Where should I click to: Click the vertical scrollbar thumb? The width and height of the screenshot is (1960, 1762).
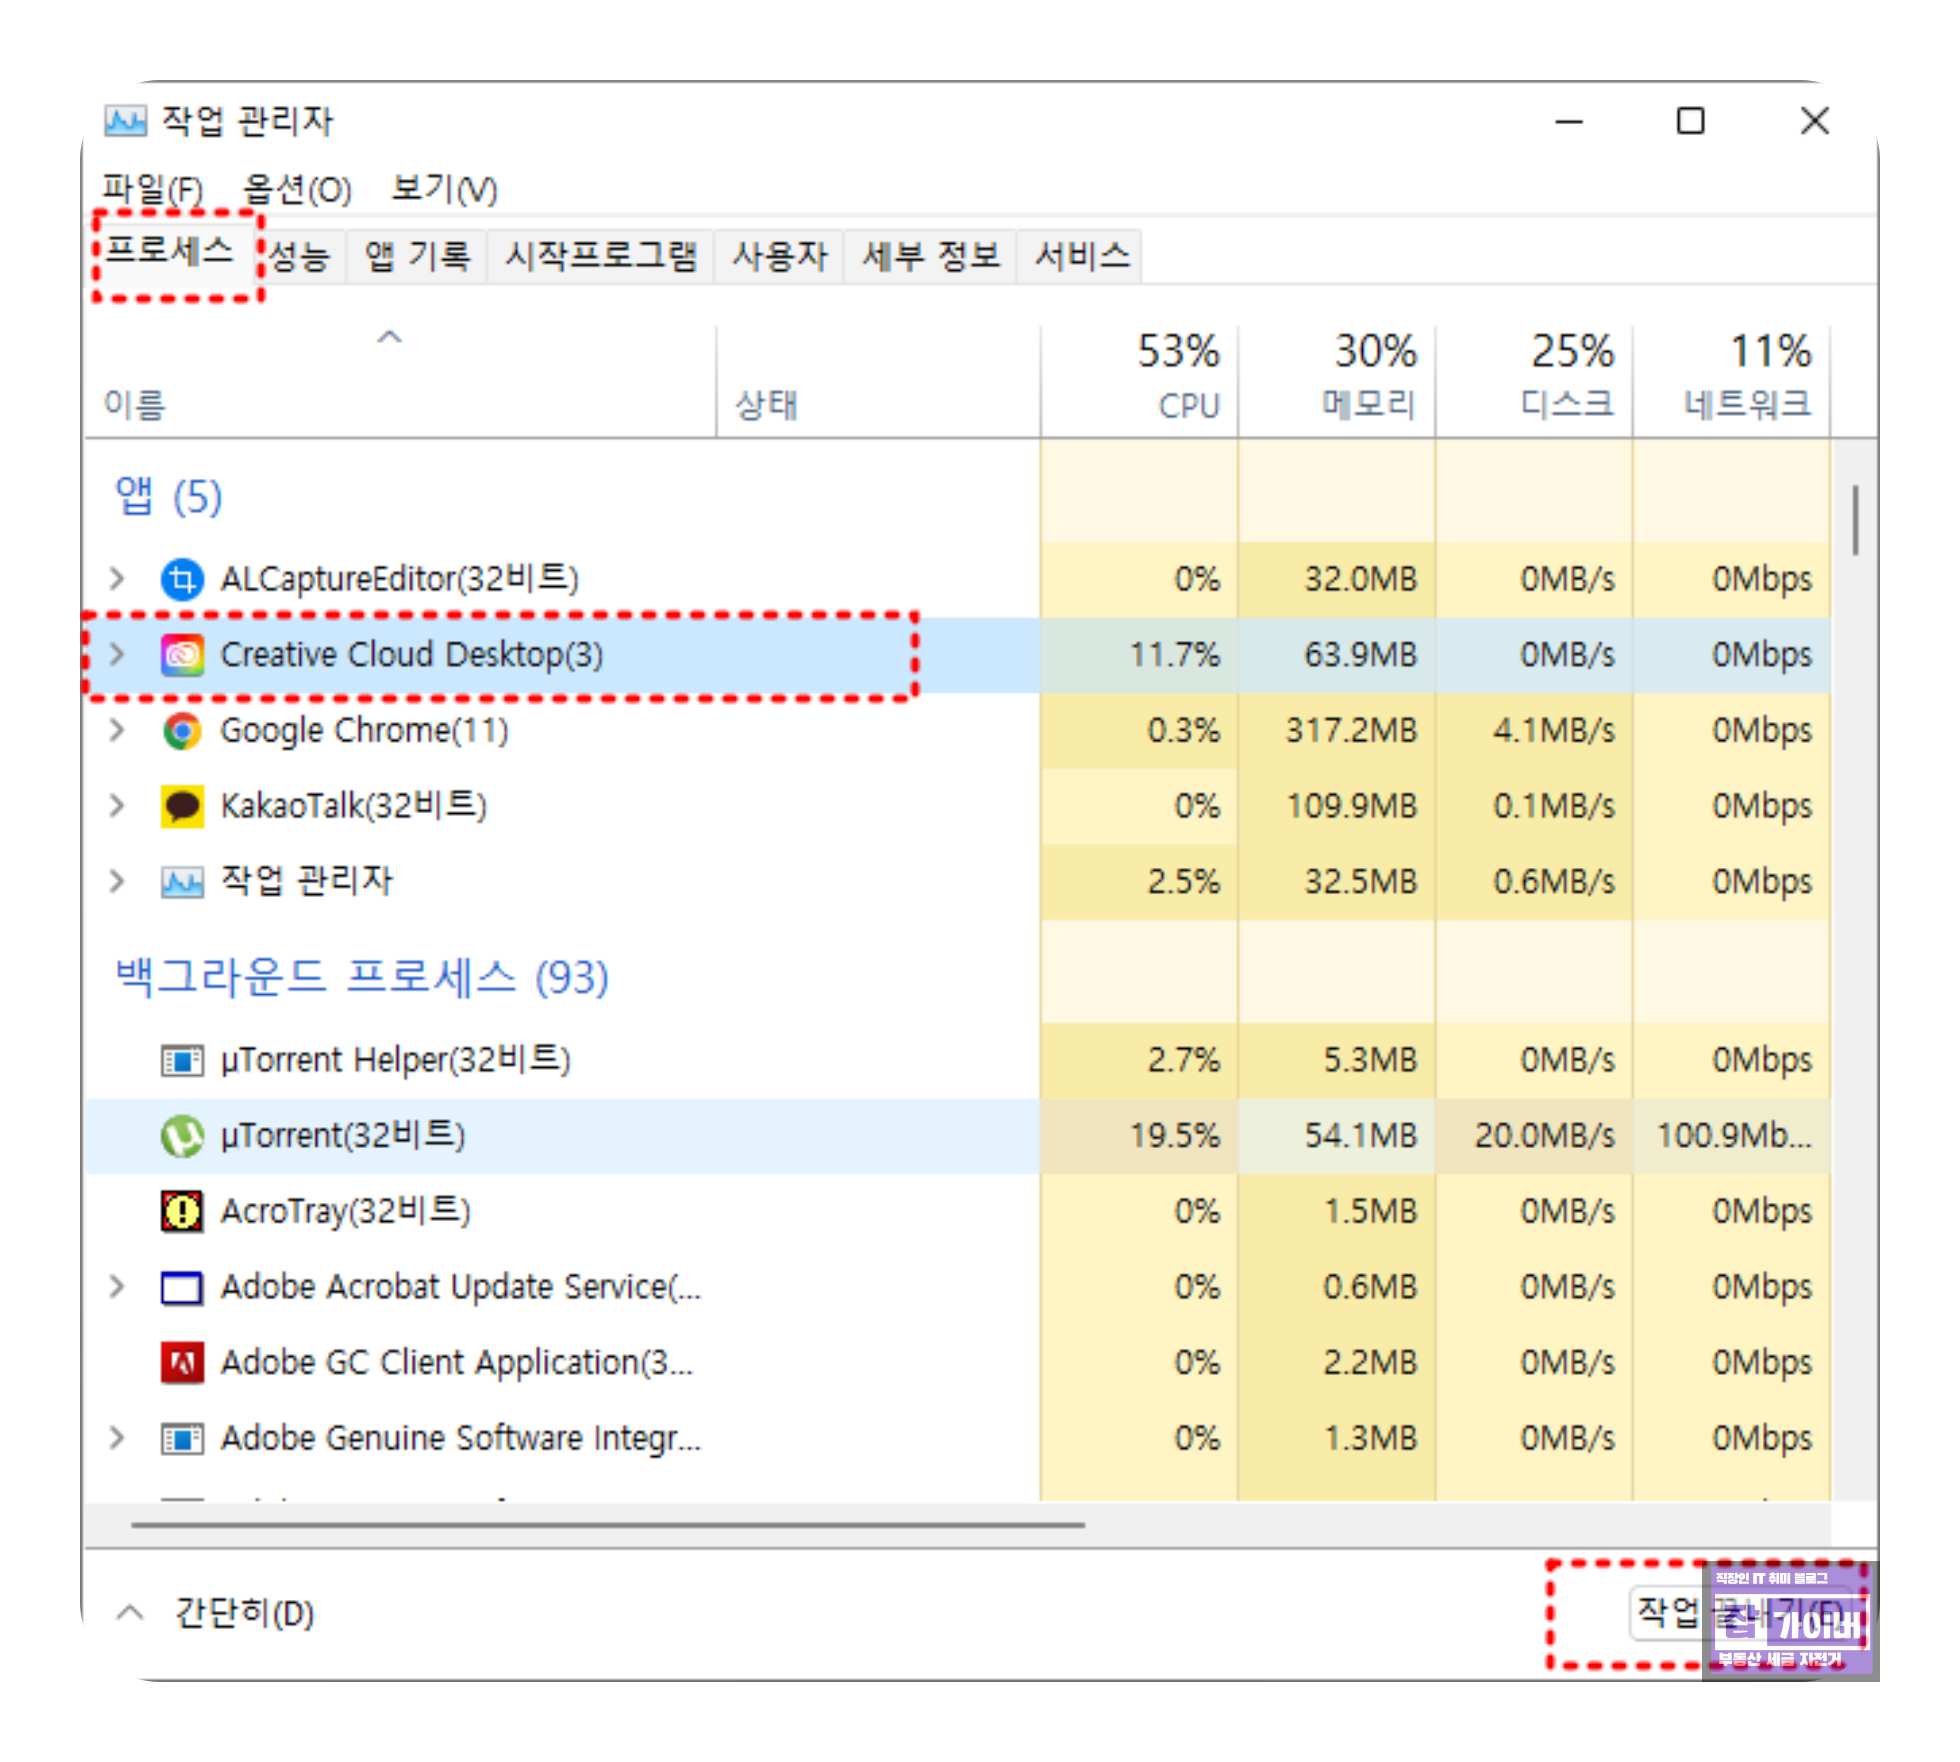click(x=1855, y=520)
